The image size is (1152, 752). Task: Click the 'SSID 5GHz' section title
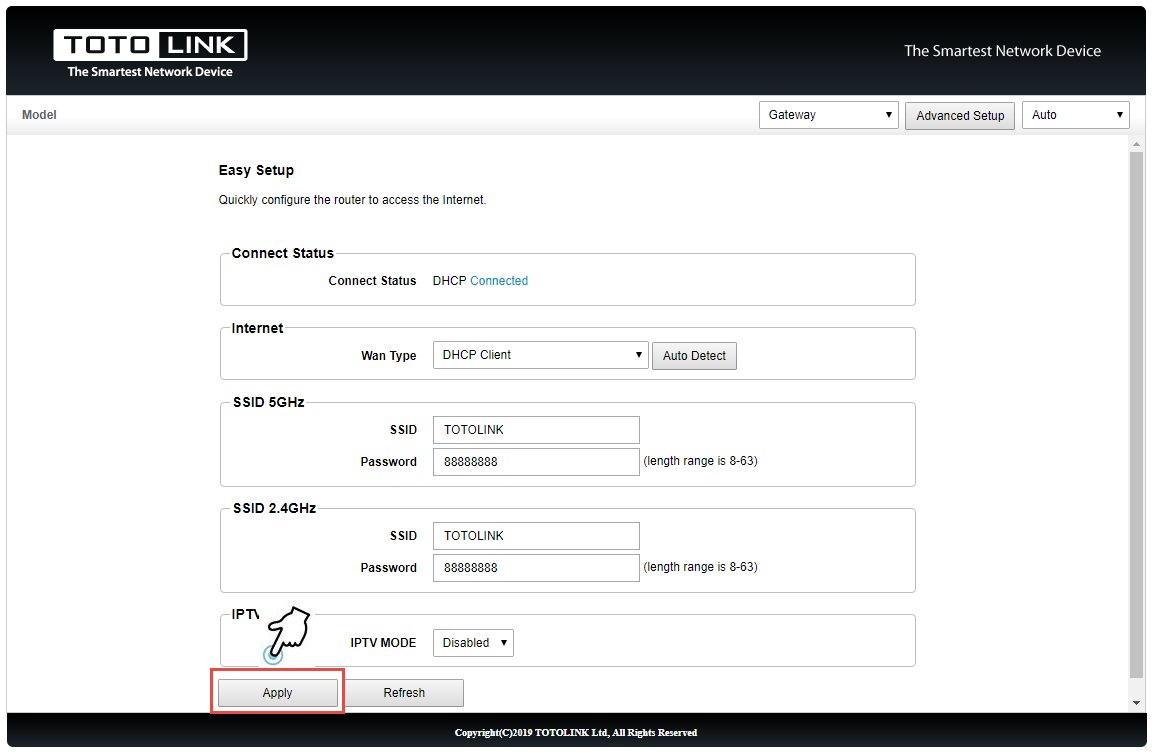pyautogui.click(x=268, y=402)
